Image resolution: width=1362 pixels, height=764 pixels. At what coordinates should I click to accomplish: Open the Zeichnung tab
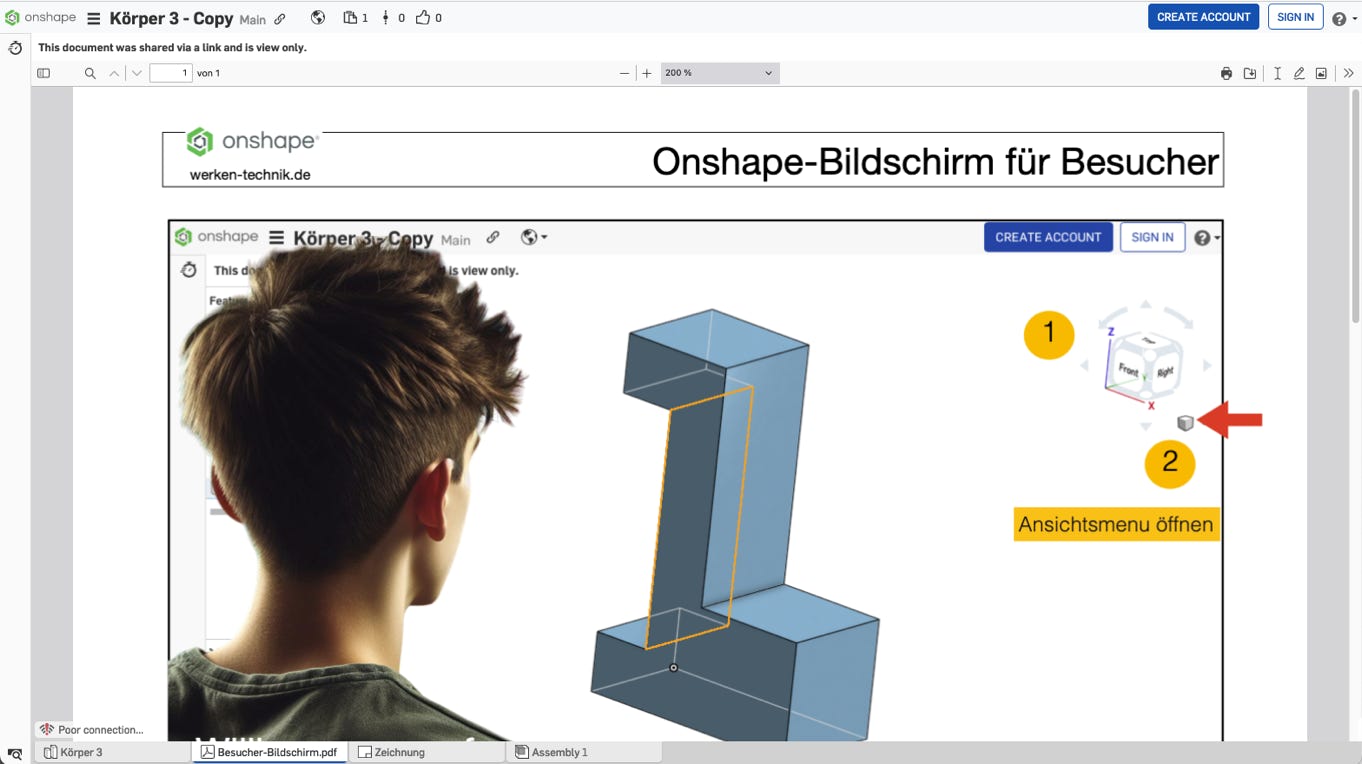coord(427,752)
